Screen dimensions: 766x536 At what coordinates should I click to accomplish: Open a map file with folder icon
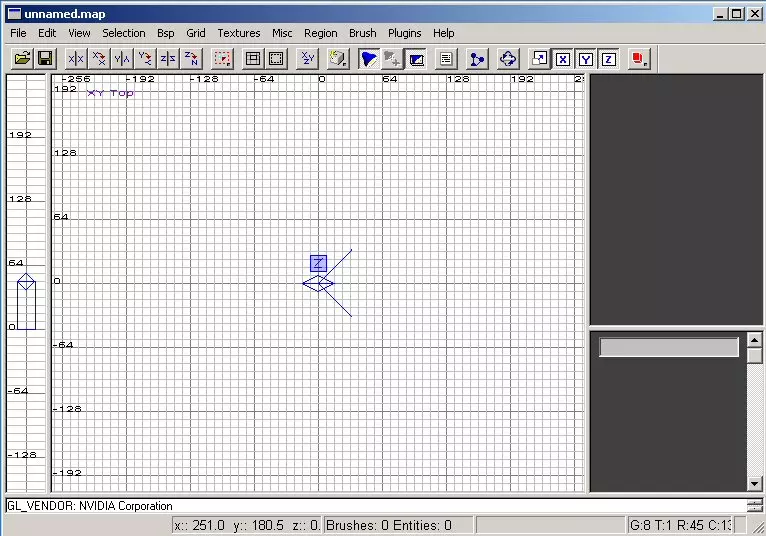[x=22, y=59]
